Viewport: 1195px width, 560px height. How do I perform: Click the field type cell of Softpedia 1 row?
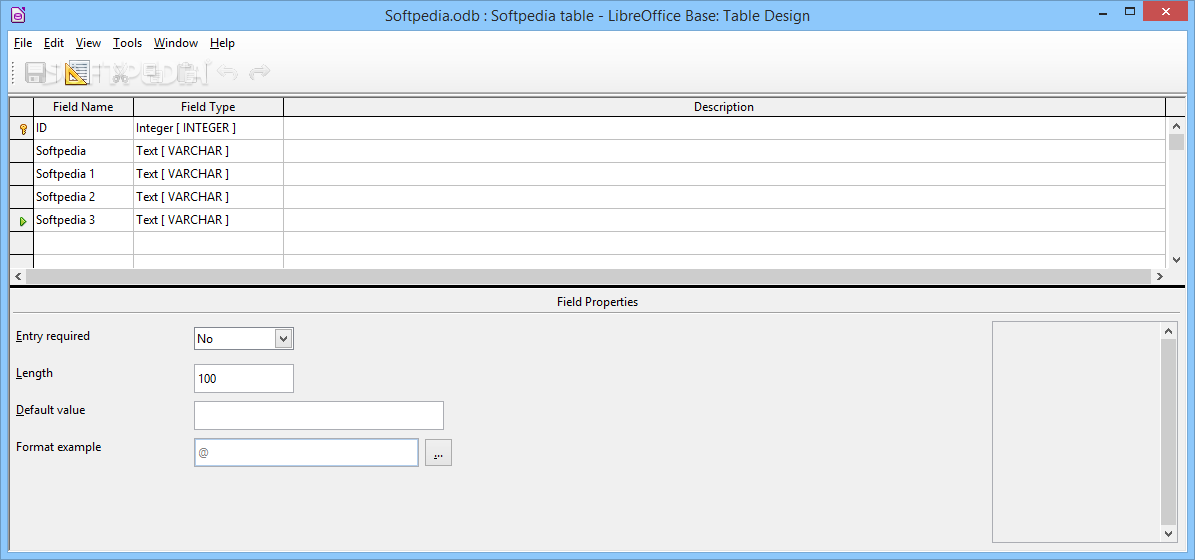[x=208, y=174]
